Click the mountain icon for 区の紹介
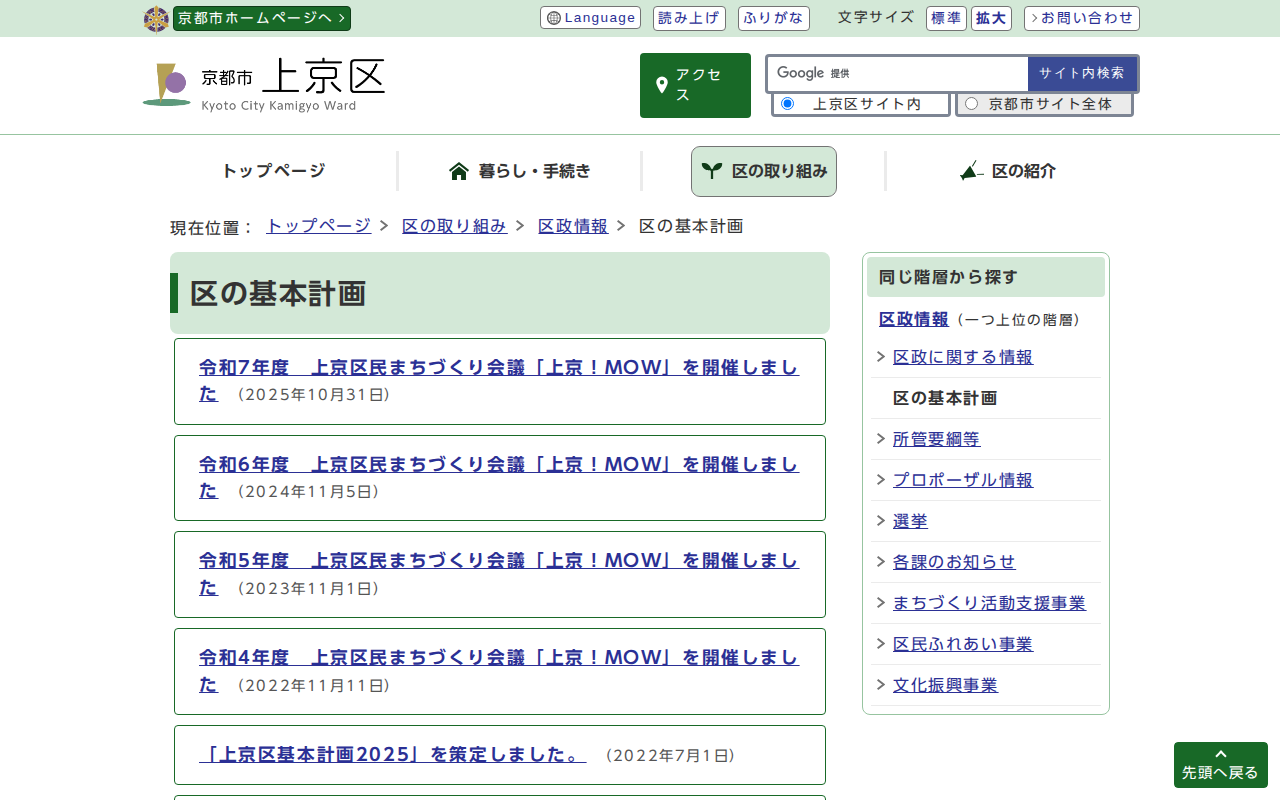 point(971,171)
